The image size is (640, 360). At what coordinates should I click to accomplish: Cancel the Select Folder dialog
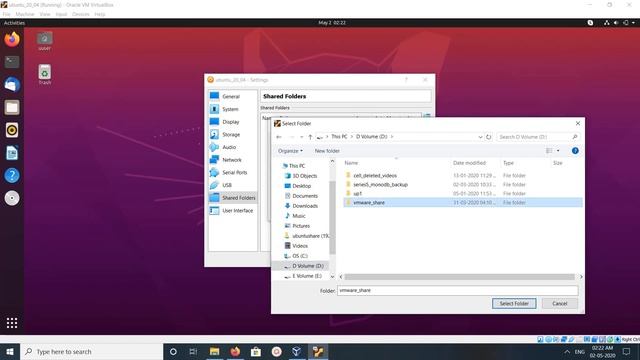coord(560,304)
